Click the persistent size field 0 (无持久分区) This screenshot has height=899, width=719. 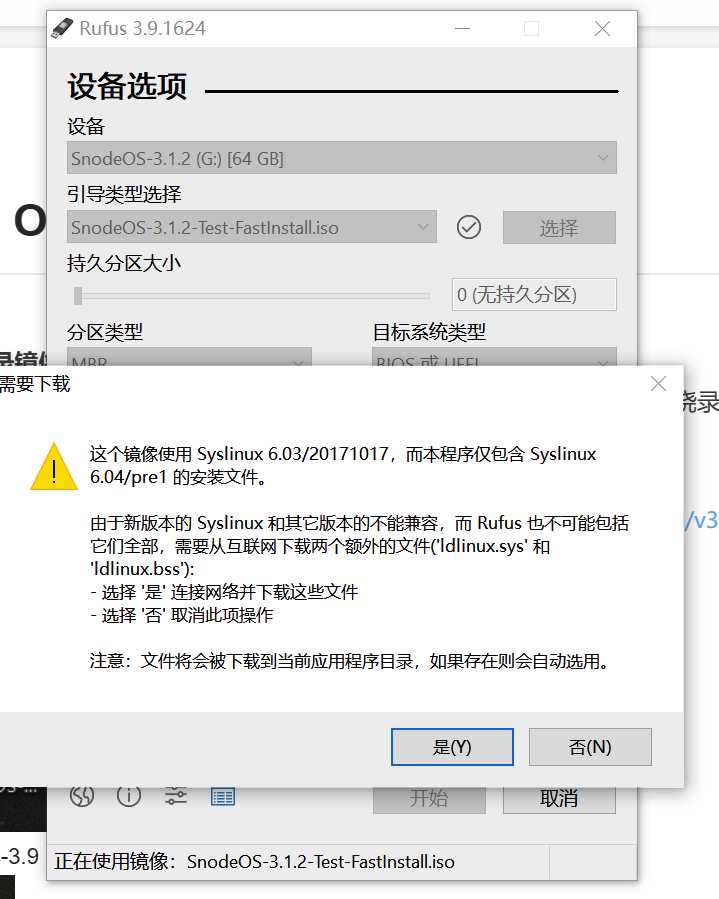tap(534, 295)
